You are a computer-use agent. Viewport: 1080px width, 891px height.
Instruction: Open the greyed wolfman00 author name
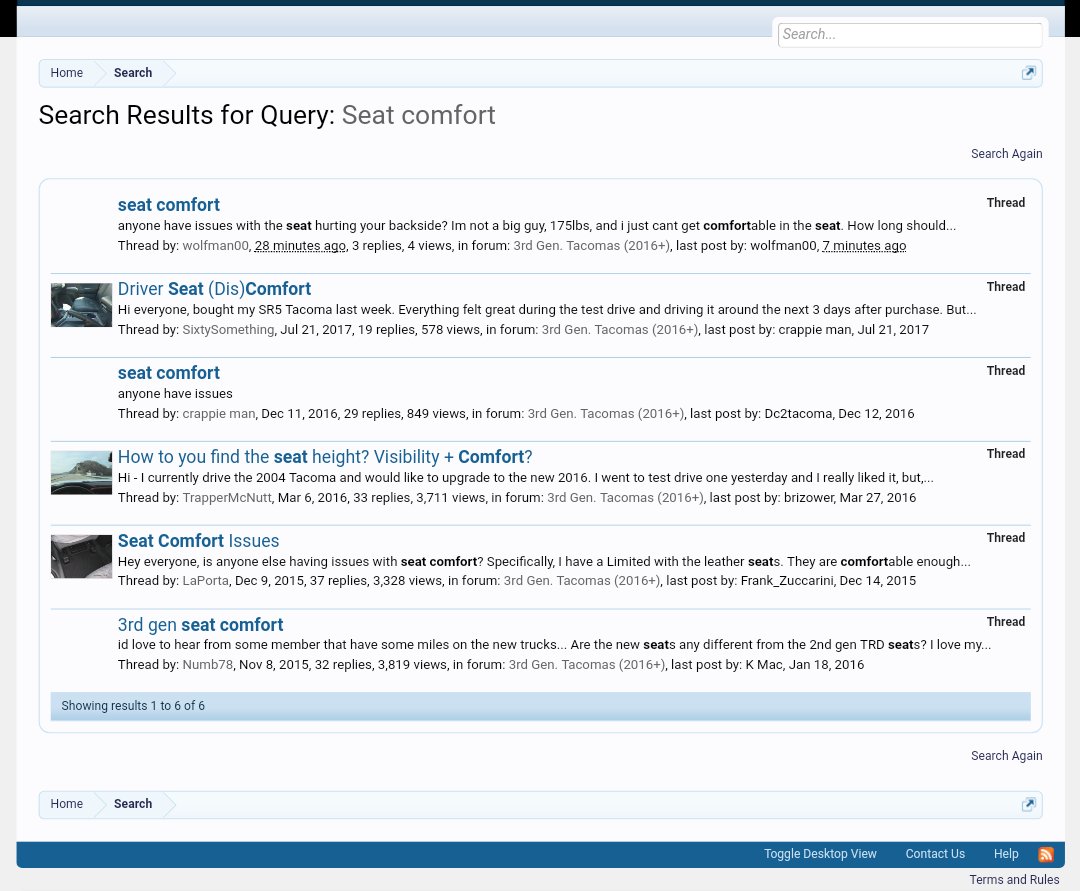tap(215, 246)
